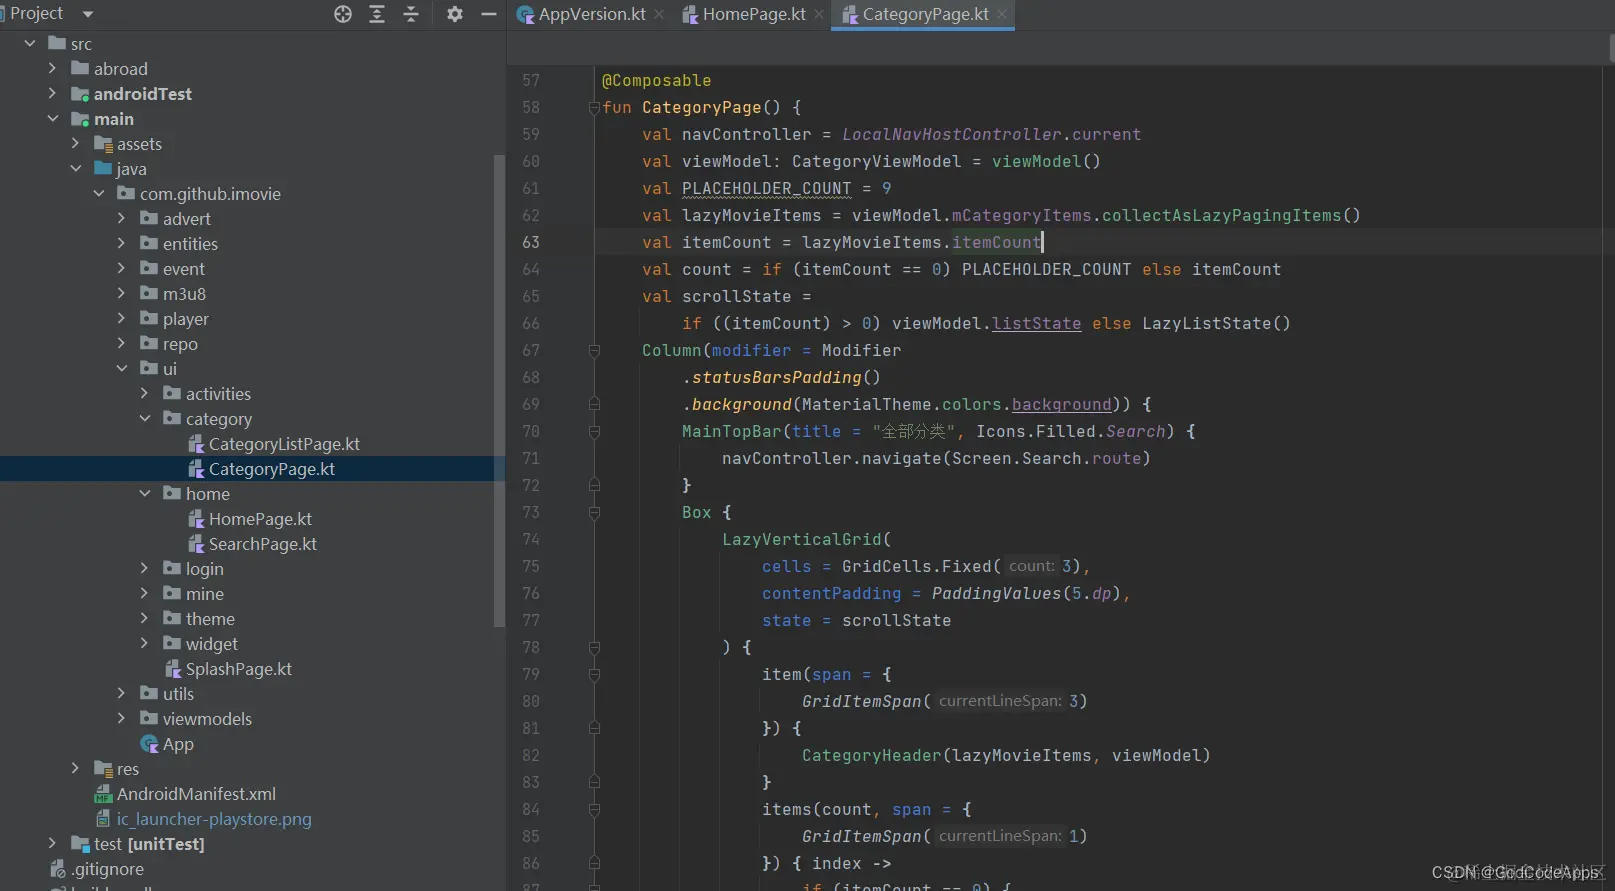The width and height of the screenshot is (1615, 891).
Task: Open ic_launcher-playstore.png image file
Action: pyautogui.click(x=214, y=819)
